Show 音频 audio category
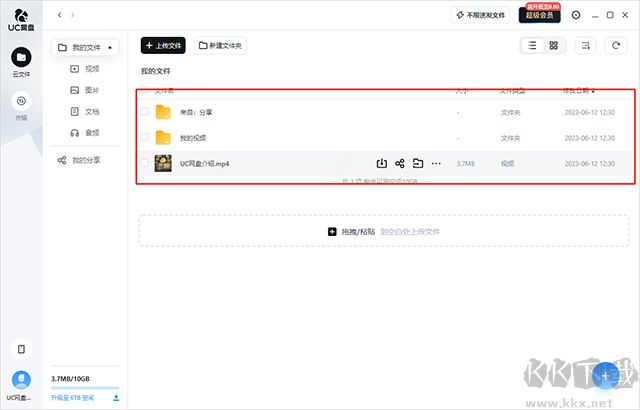Screen dimensions: 640x410 pyautogui.click(x=85, y=133)
